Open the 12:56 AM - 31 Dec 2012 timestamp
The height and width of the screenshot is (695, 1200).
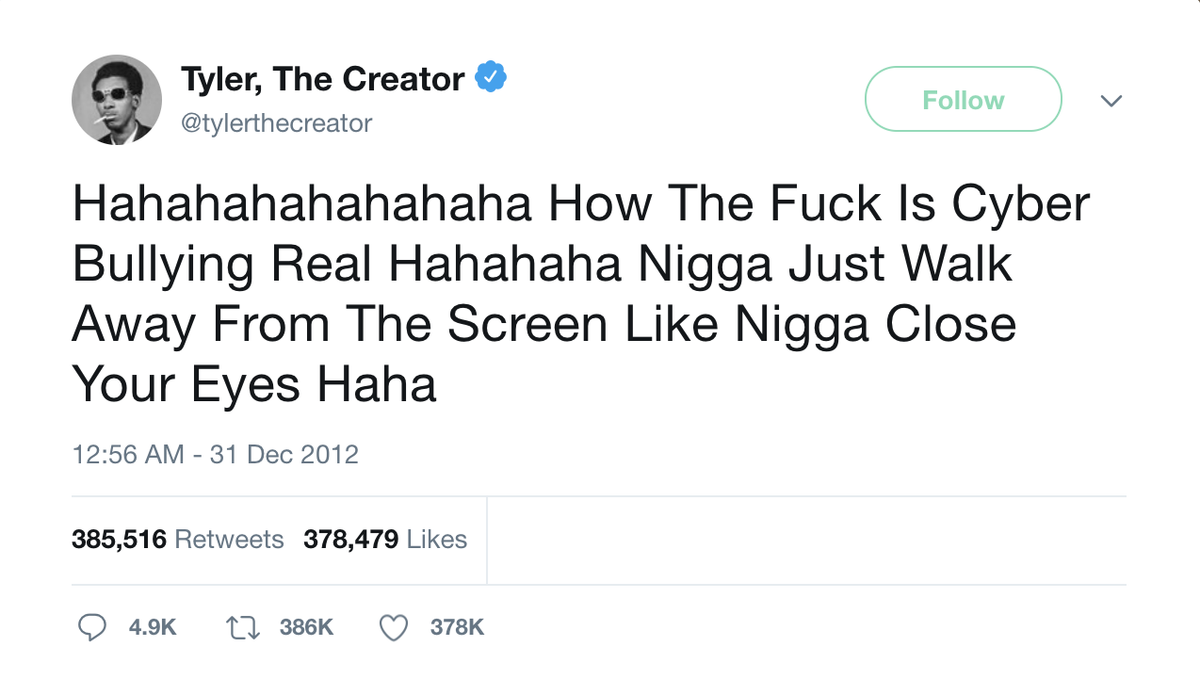tap(215, 454)
